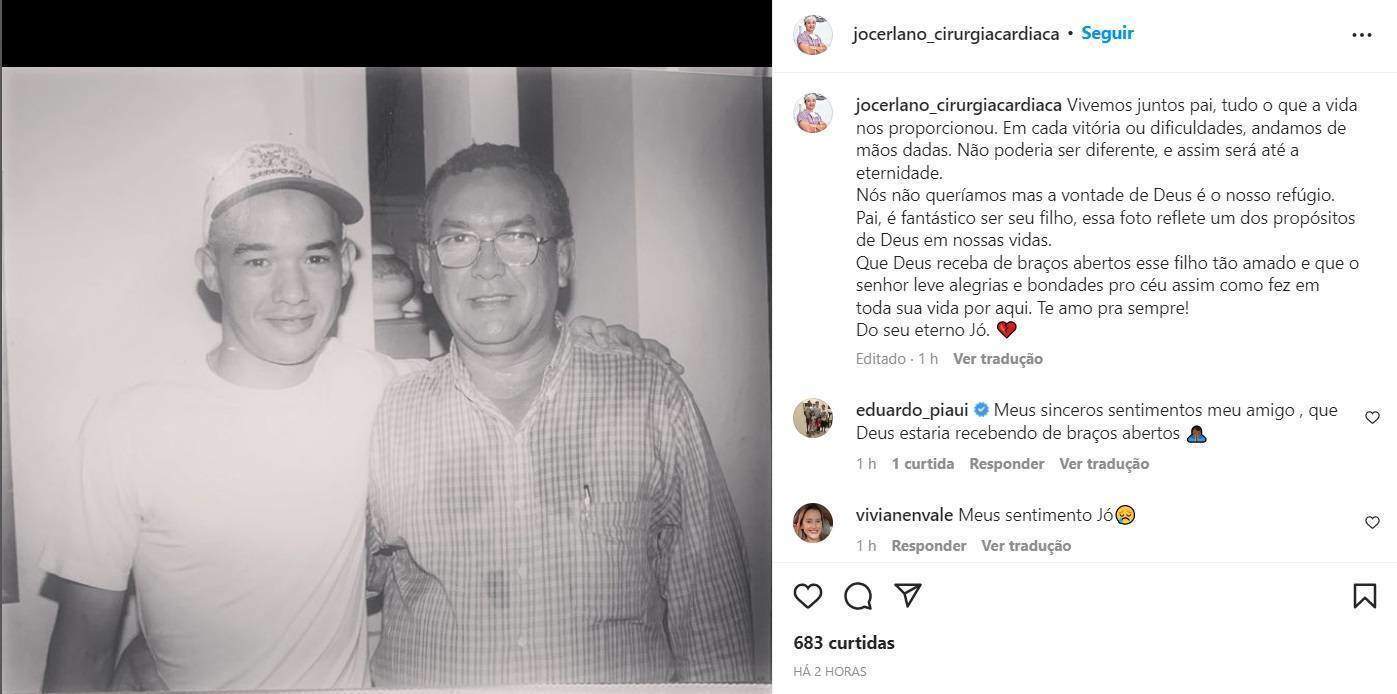Click the caption author's profile picture
This screenshot has width=1397, height=694.
pyautogui.click(x=813, y=114)
